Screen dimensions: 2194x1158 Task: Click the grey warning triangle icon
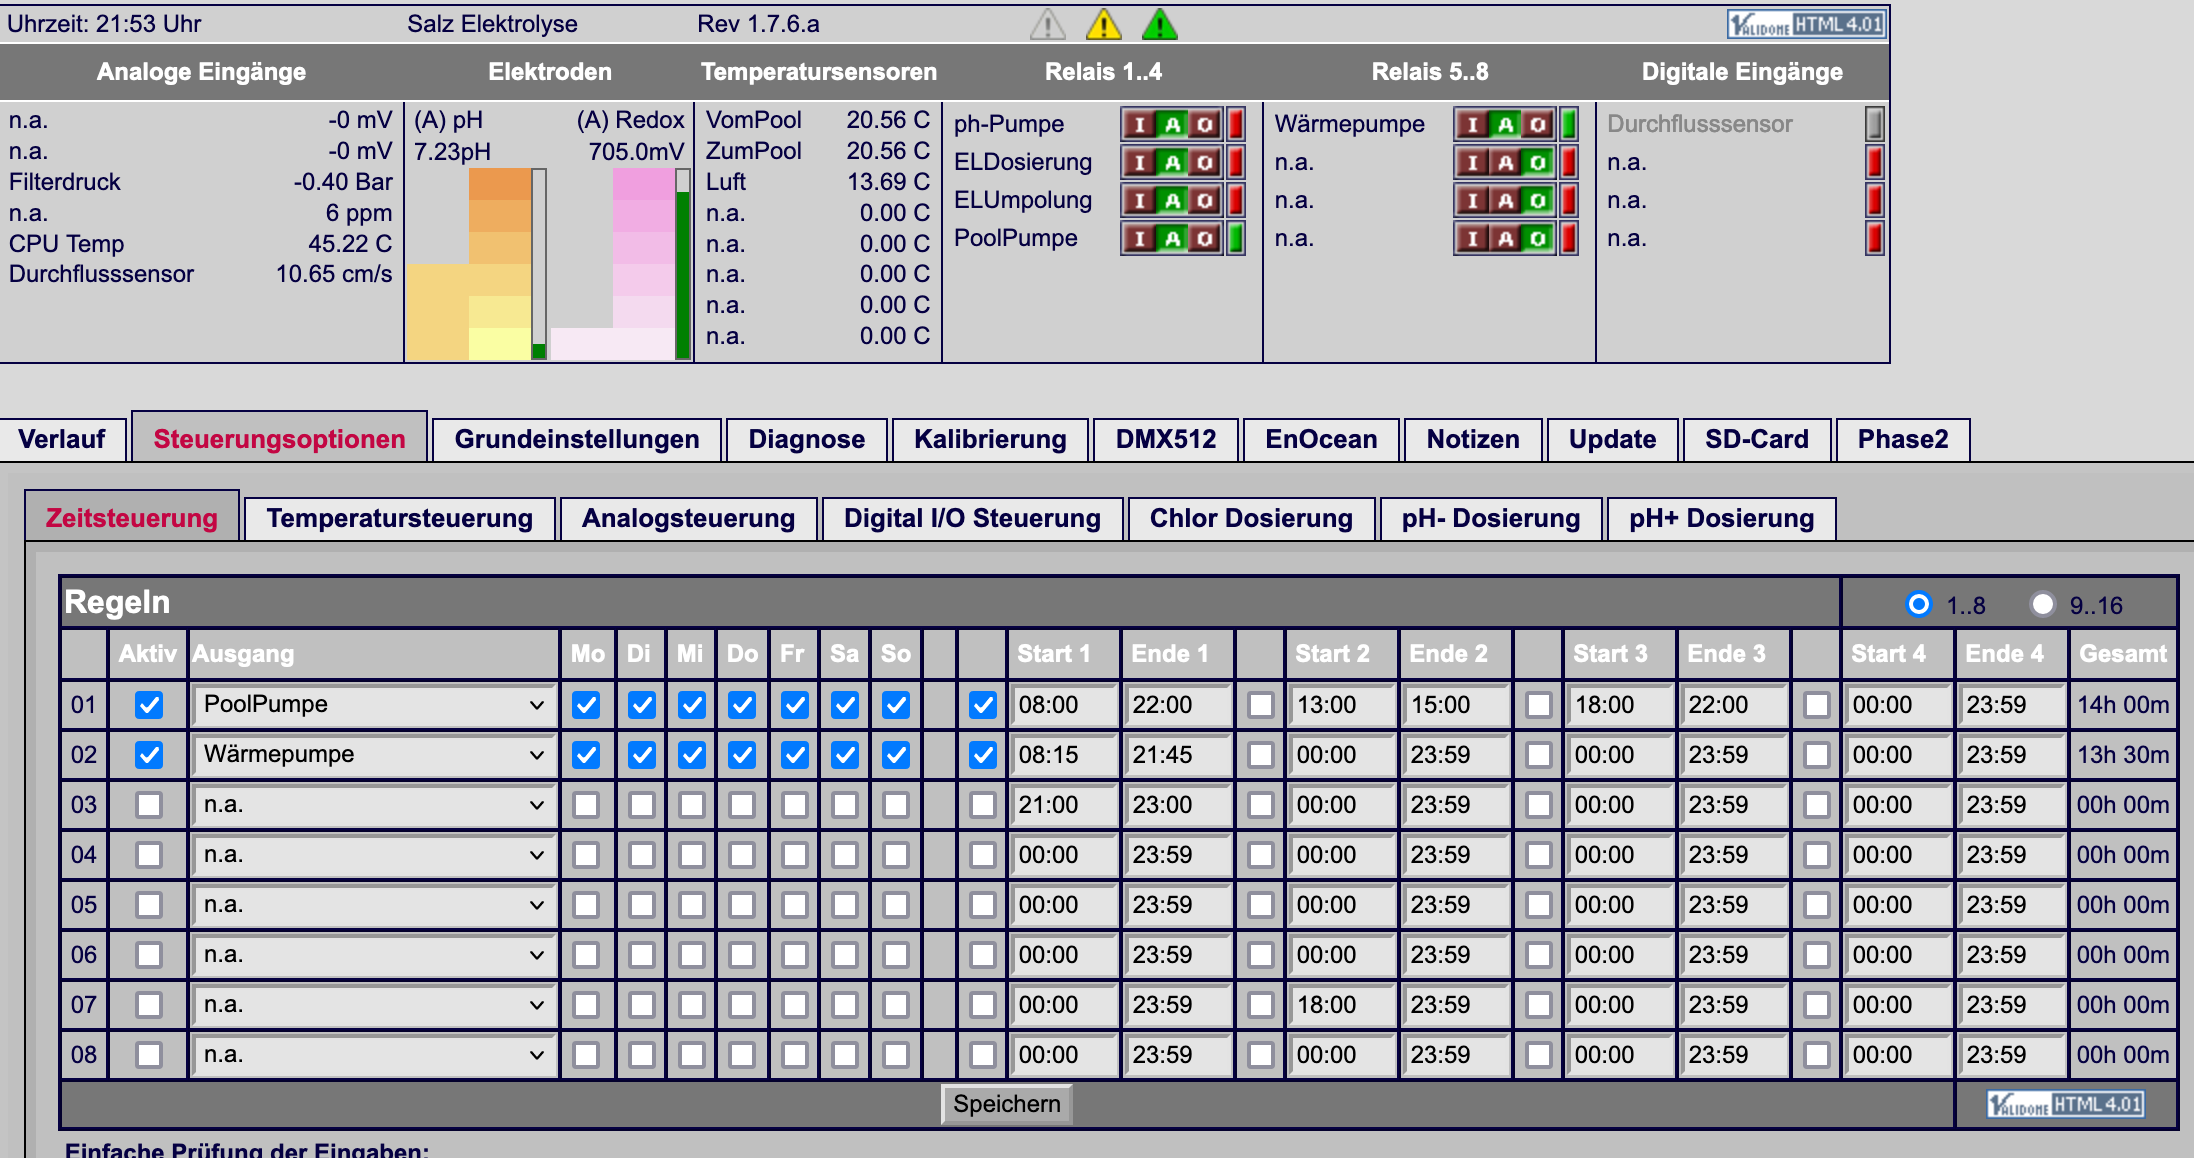(x=1047, y=24)
